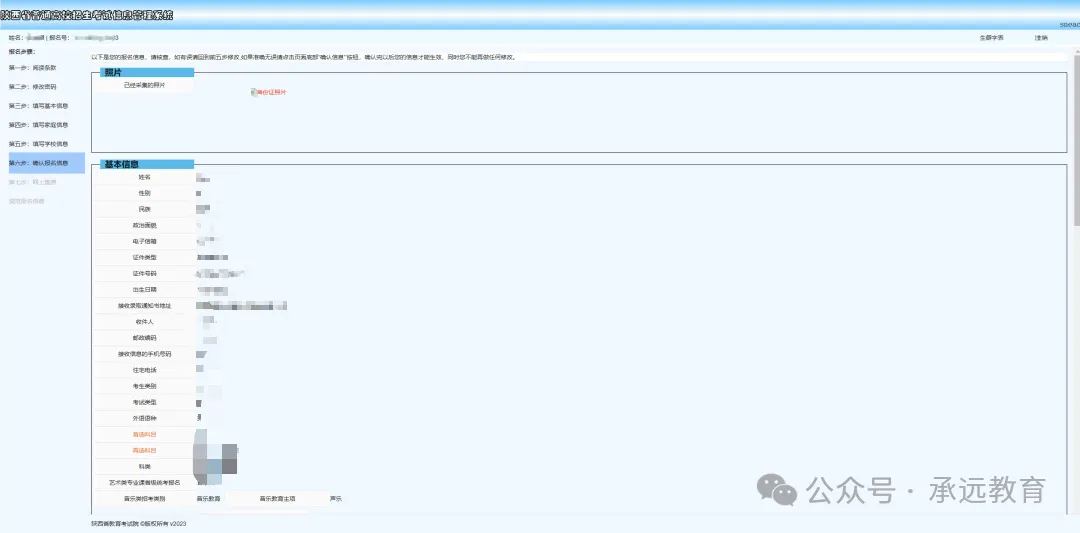
Task: Select 第四步：填写家庭信息 step
Action: 39,125
